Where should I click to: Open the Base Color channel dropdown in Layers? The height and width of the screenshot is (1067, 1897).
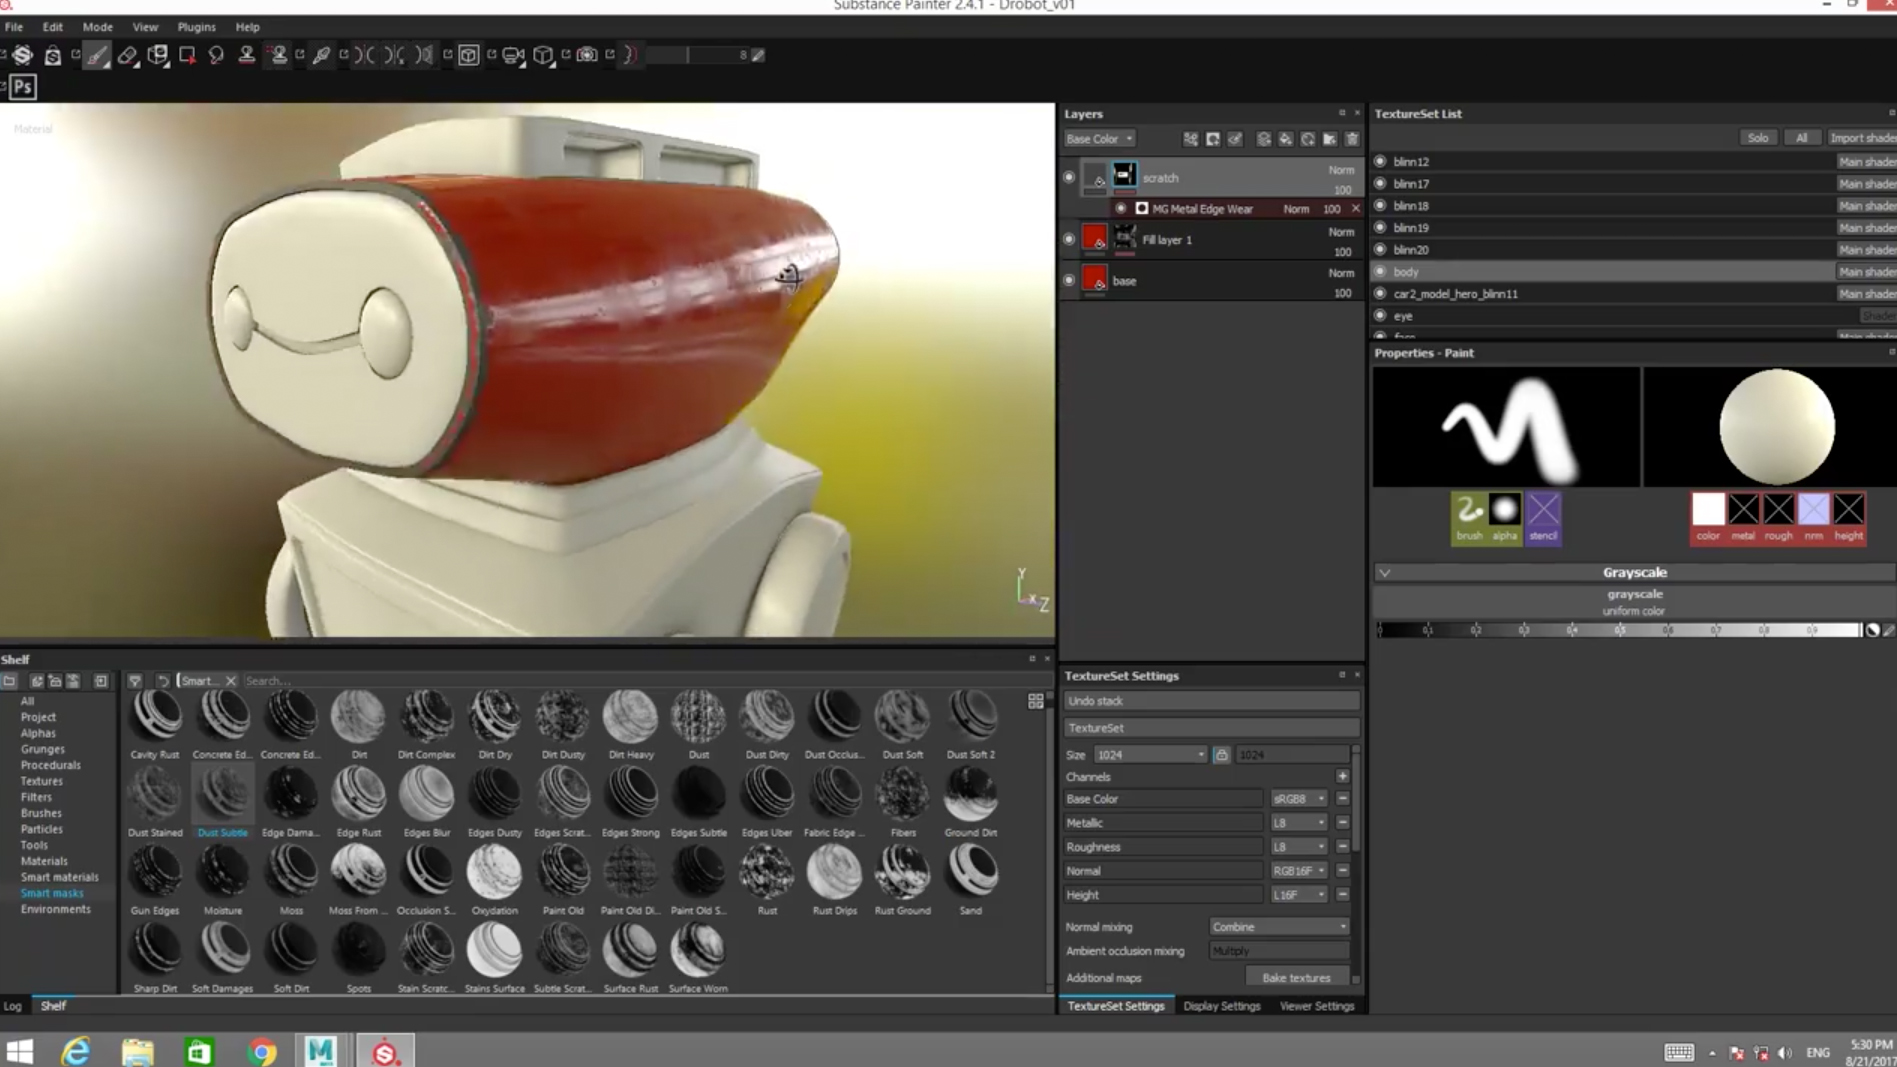pos(1099,139)
